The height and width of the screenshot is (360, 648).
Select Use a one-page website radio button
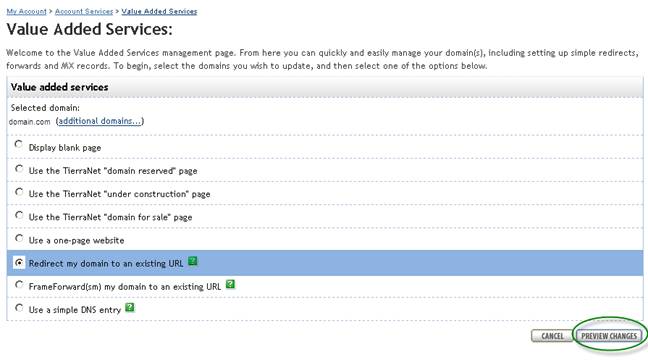19,238
